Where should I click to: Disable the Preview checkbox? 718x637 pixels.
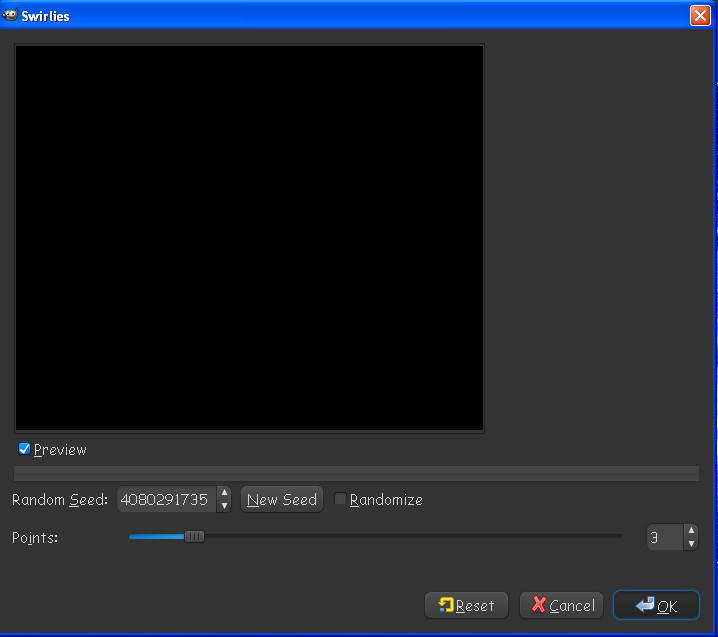pos(25,449)
